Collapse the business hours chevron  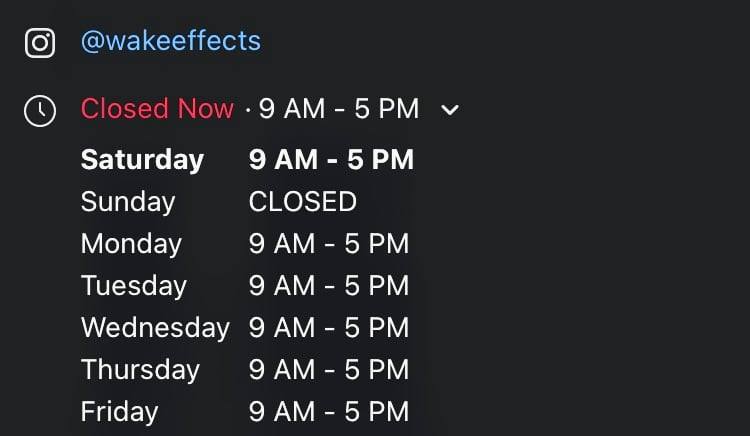pyautogui.click(x=450, y=110)
